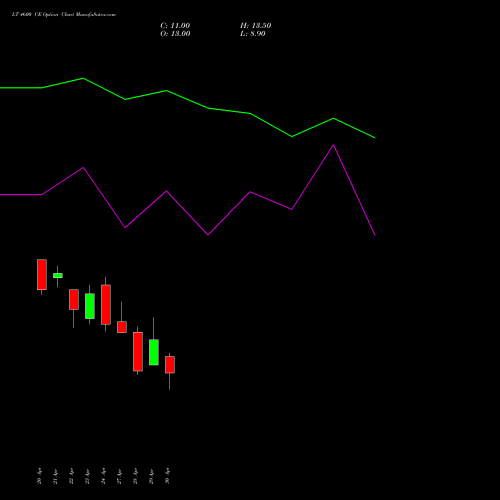Select the tall red candle for 24 Apr
The image size is (500, 500).
coord(106,304)
